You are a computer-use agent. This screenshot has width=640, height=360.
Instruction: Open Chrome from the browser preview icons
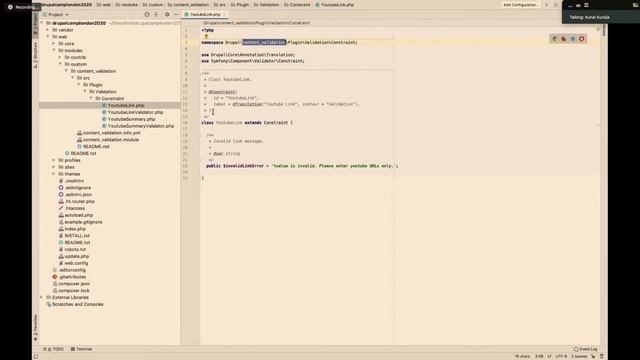click(x=554, y=39)
